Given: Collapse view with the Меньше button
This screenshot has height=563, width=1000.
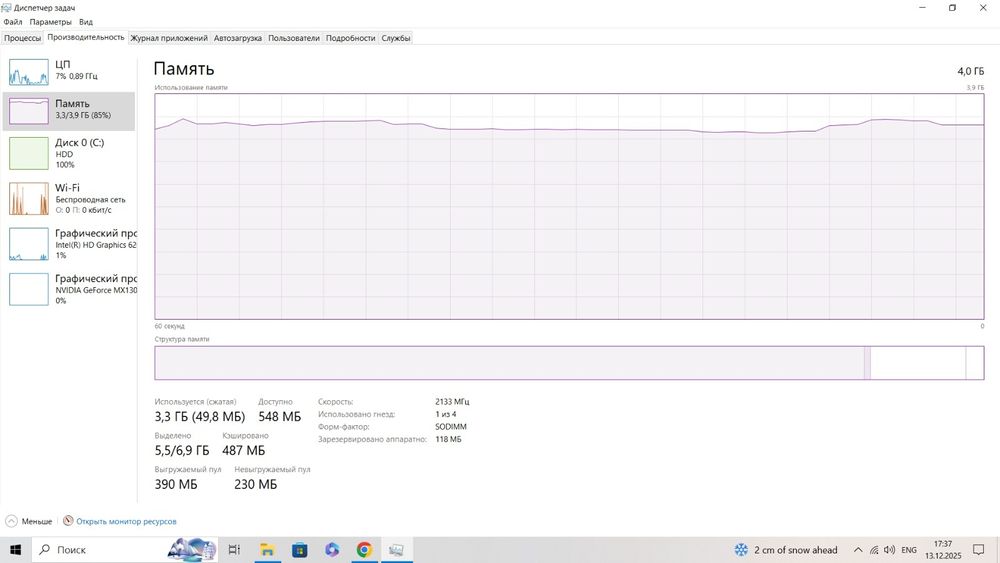Looking at the screenshot, I should pos(29,521).
